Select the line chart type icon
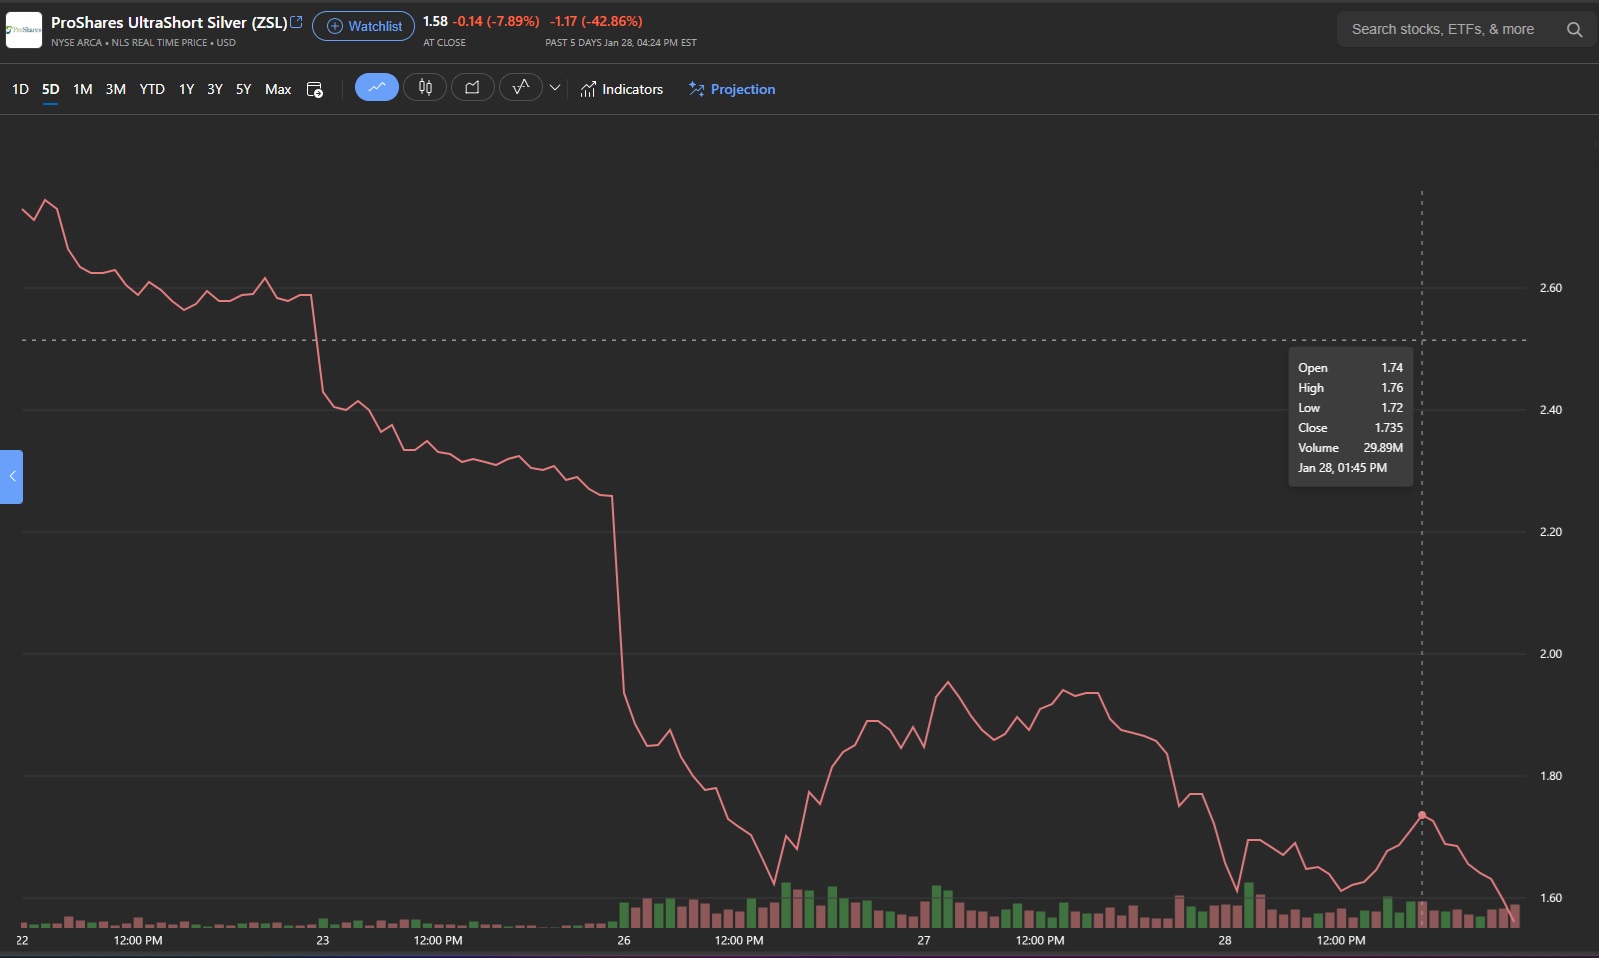The image size is (1599, 958). (x=377, y=88)
